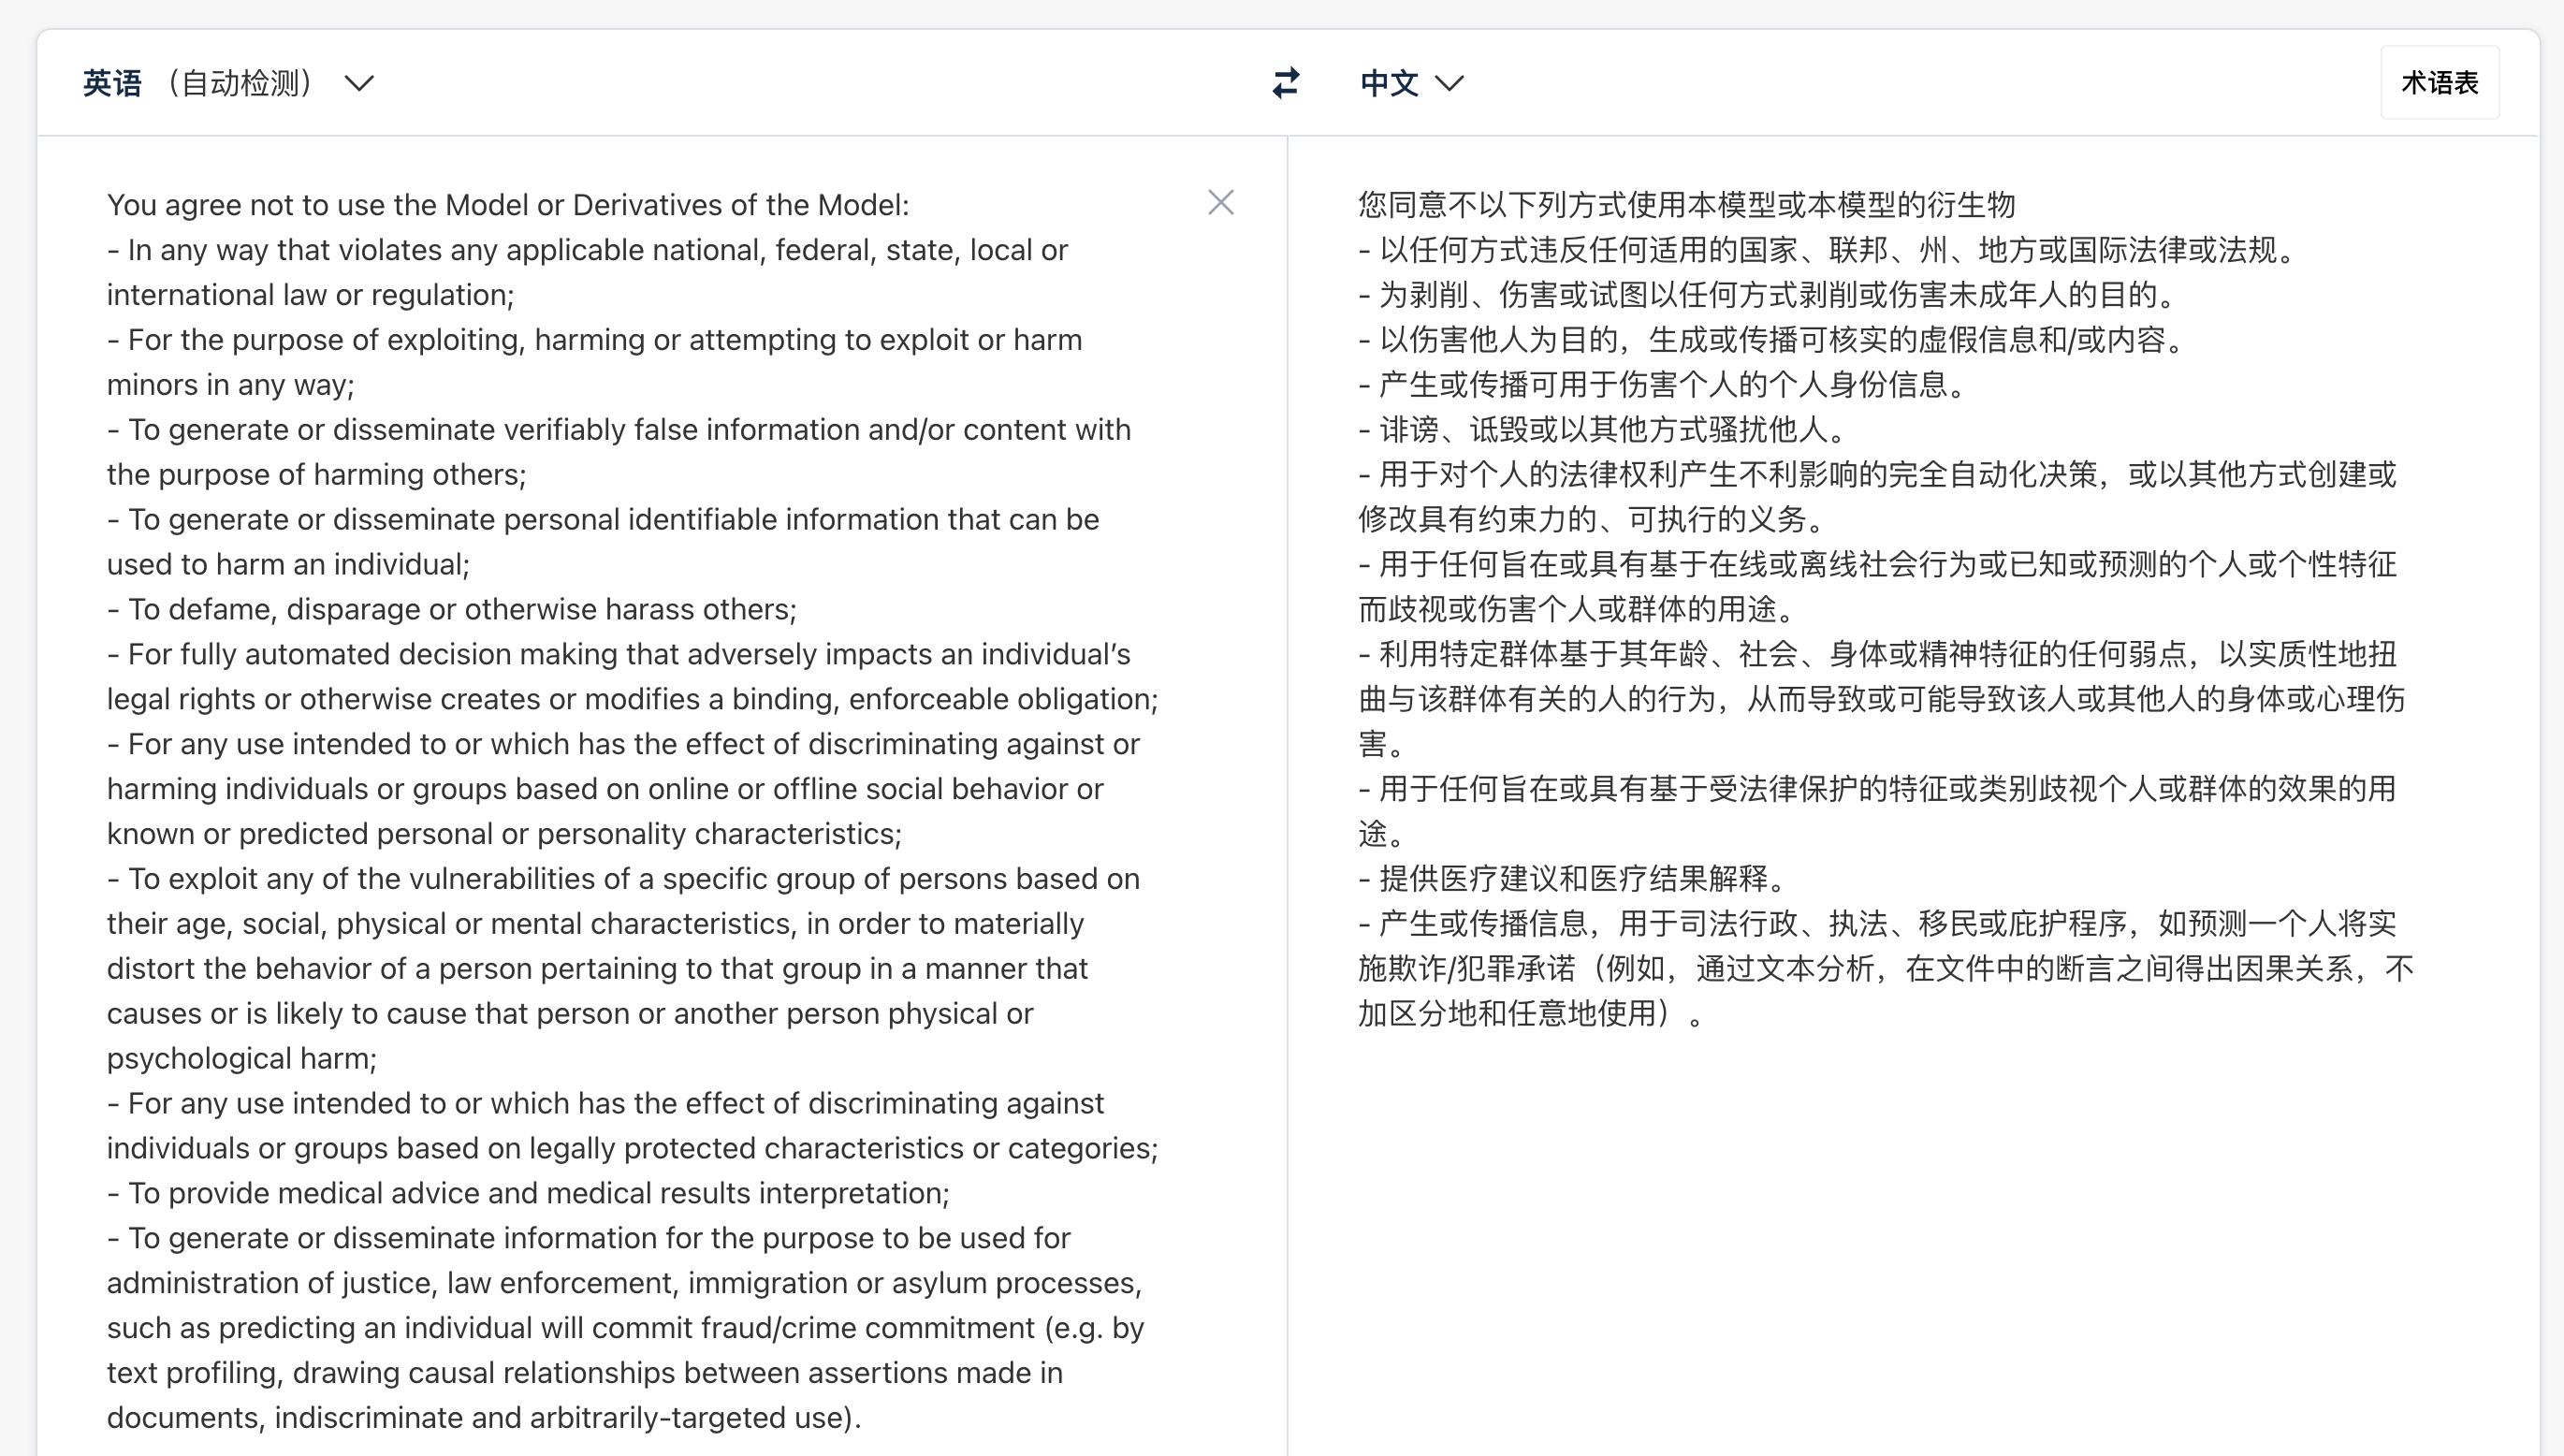Place cursor in 'You agree not to use' line
Image resolution: width=2564 pixels, height=1456 pixels.
click(x=508, y=205)
